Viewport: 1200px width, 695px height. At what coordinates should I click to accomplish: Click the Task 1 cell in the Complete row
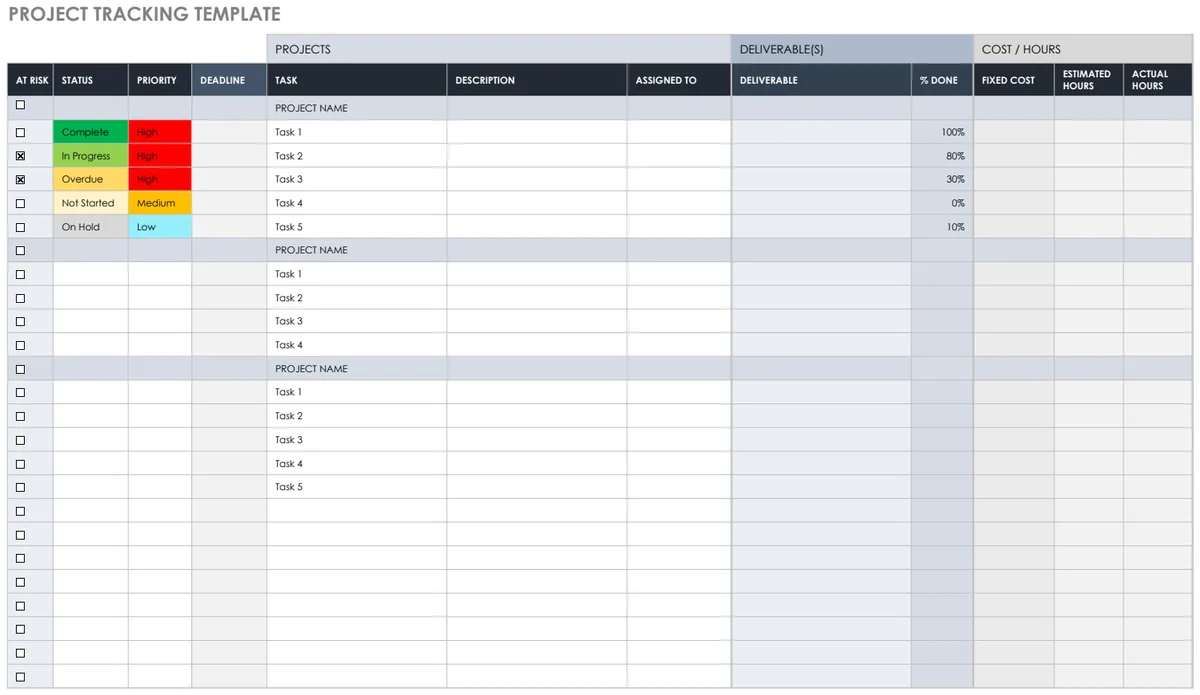[x=357, y=132]
